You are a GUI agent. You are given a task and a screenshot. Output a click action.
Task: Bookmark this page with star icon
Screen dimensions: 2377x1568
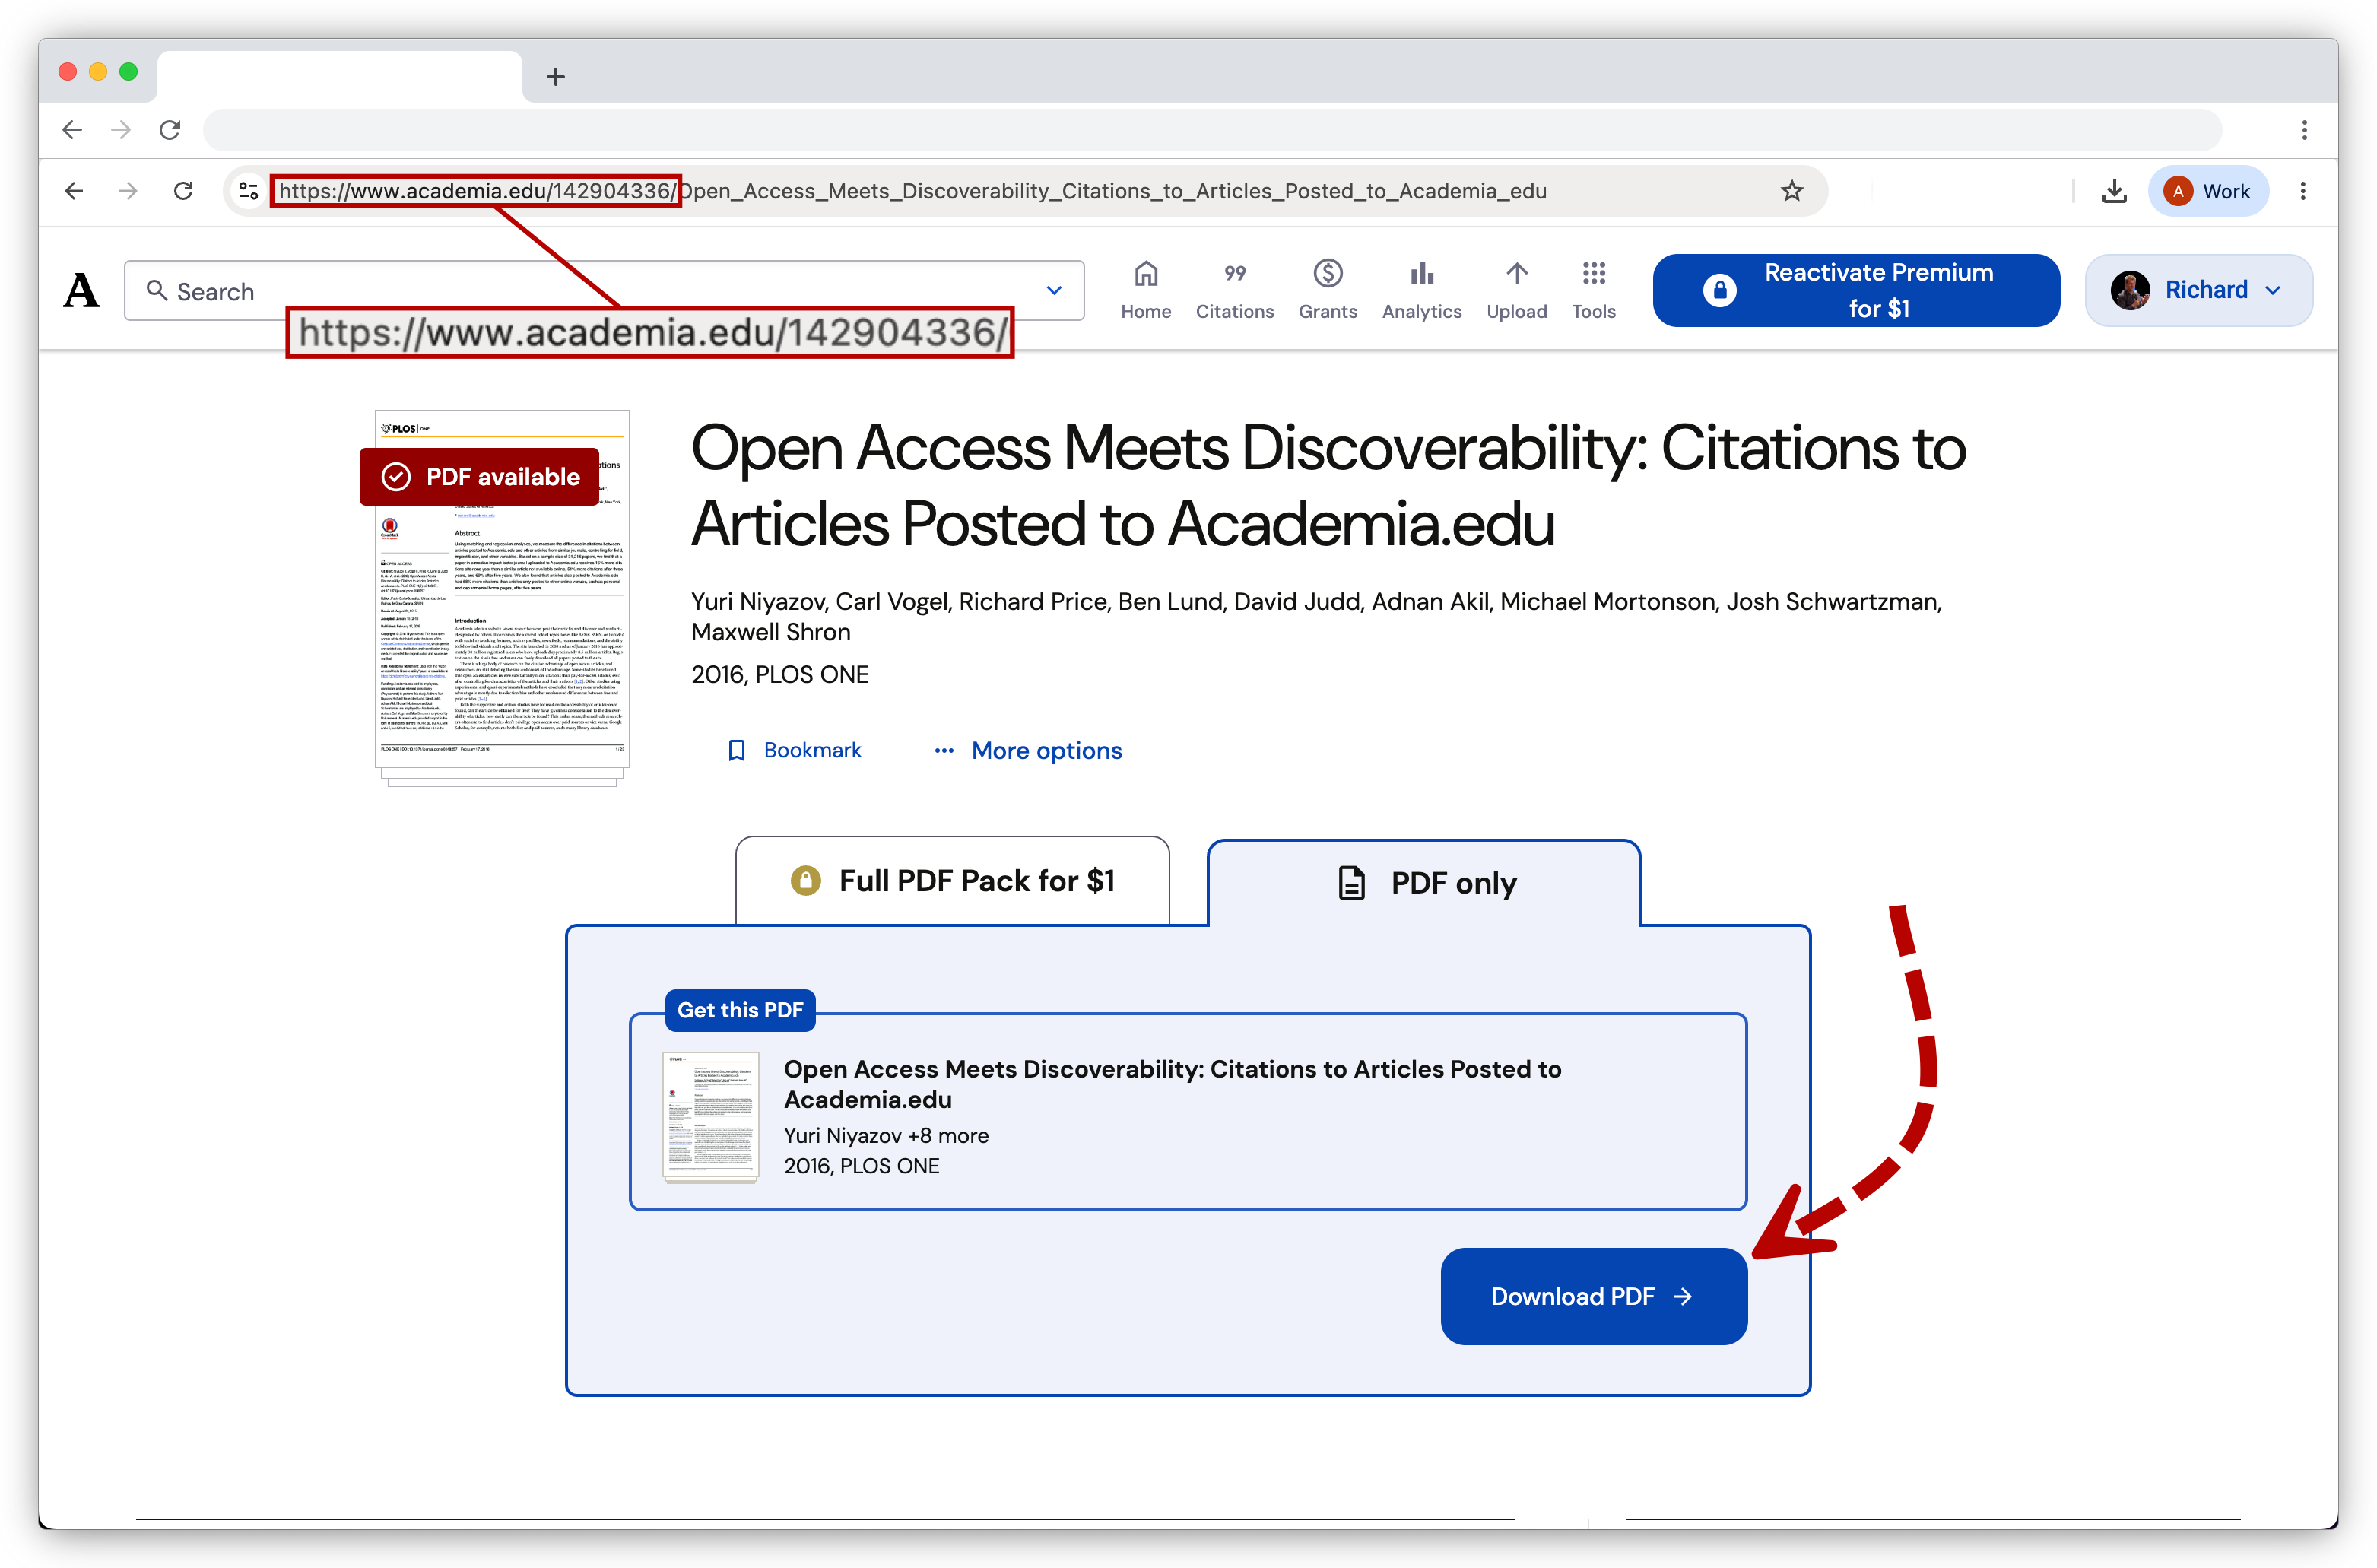1791,191
